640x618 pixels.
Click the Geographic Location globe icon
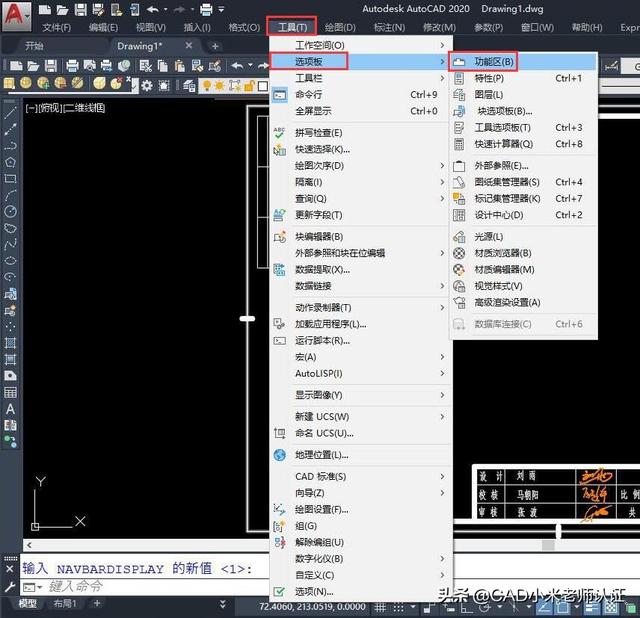280,455
